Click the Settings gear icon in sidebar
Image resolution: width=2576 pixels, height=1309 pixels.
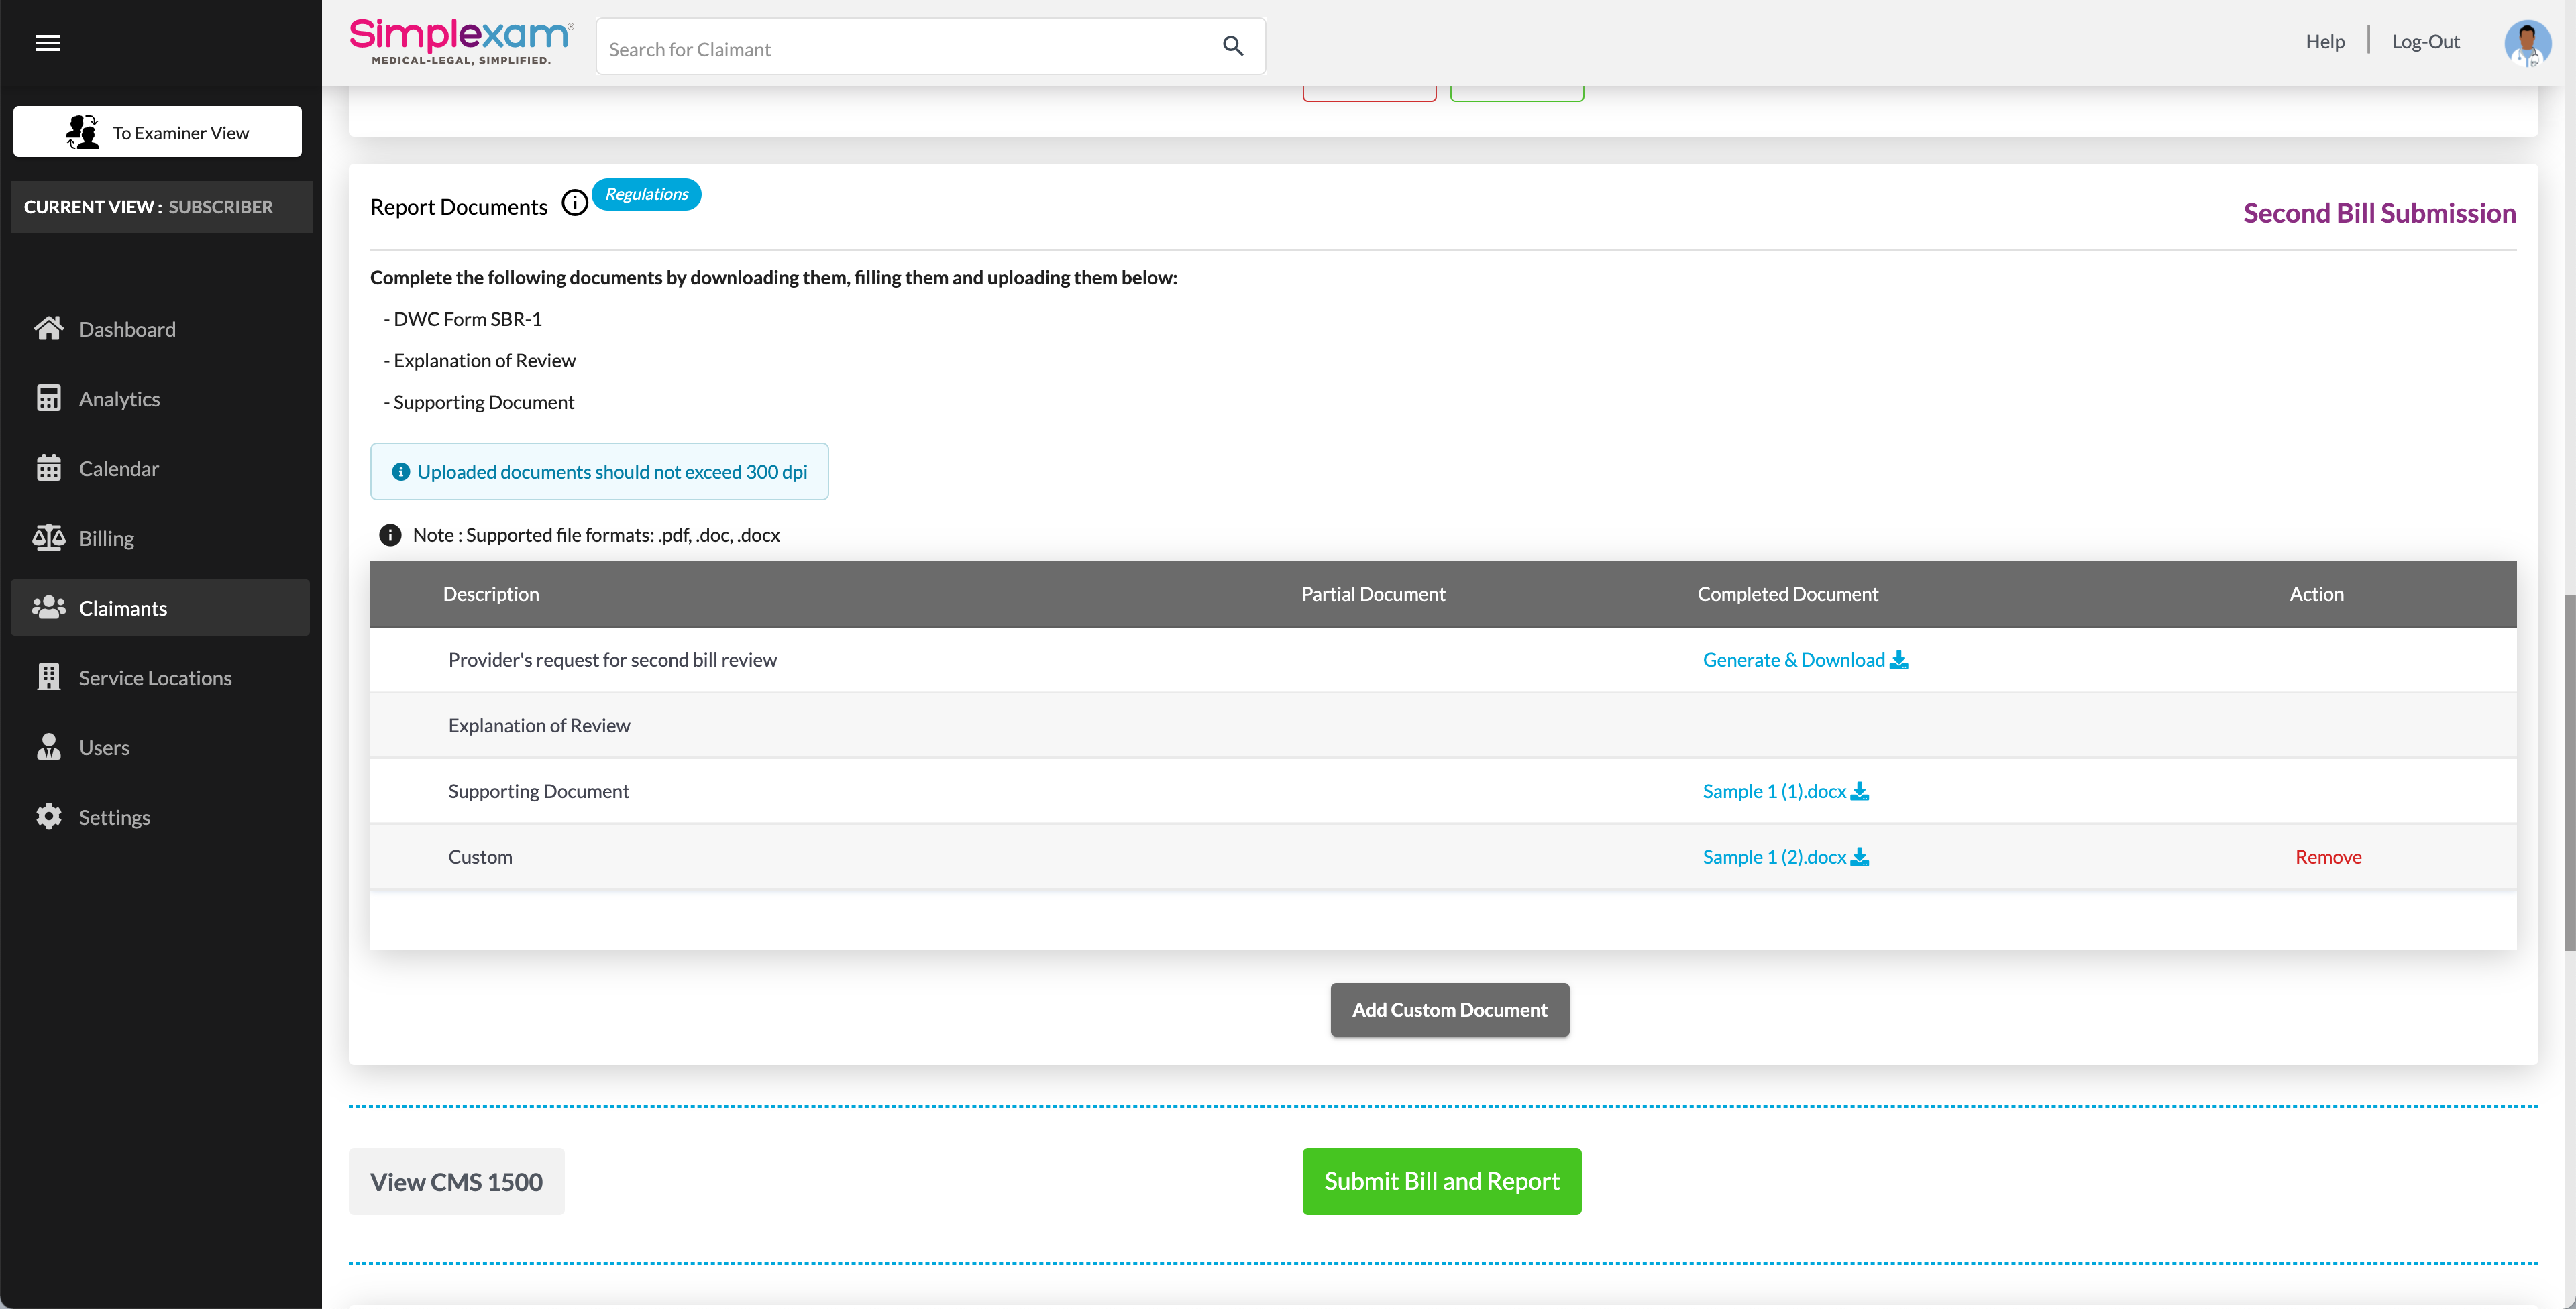48,817
